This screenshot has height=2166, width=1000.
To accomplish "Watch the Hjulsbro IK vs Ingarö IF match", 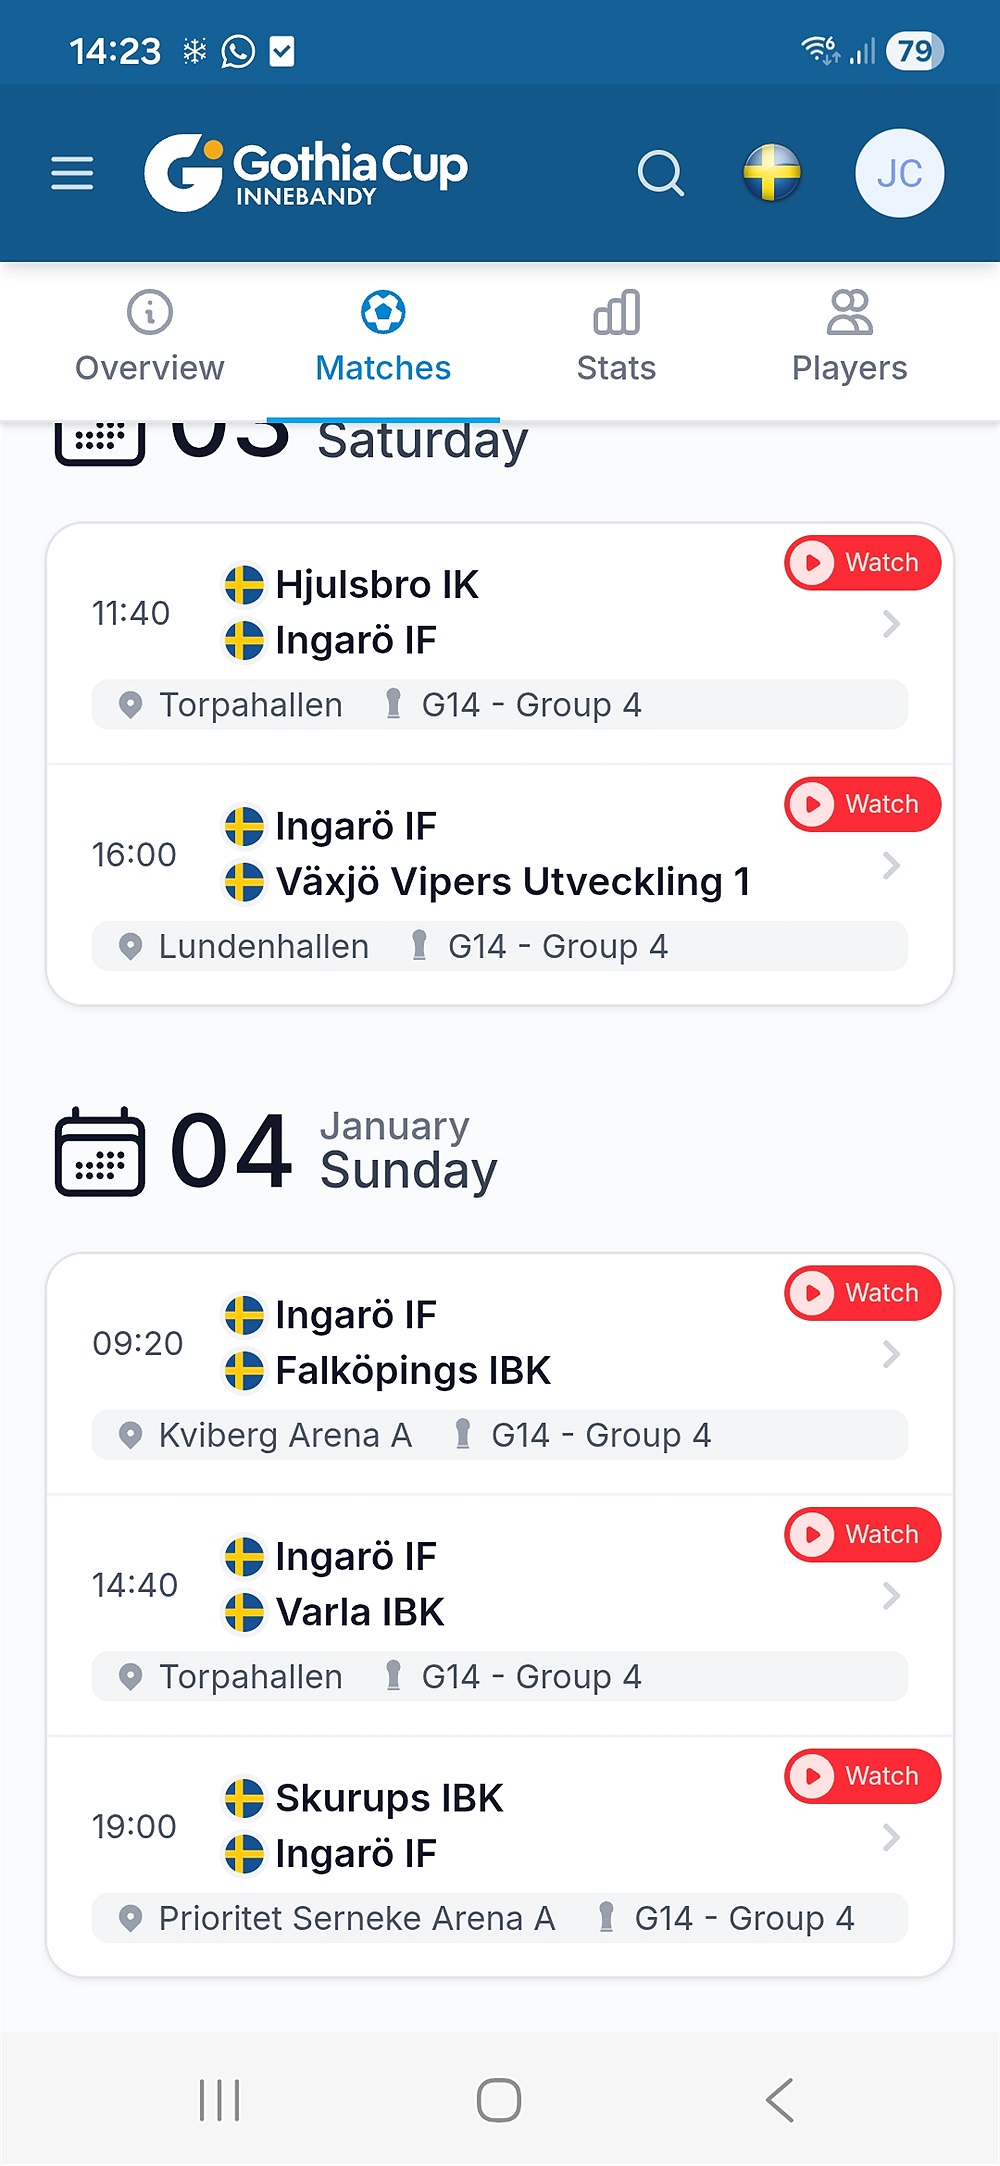I will [862, 563].
